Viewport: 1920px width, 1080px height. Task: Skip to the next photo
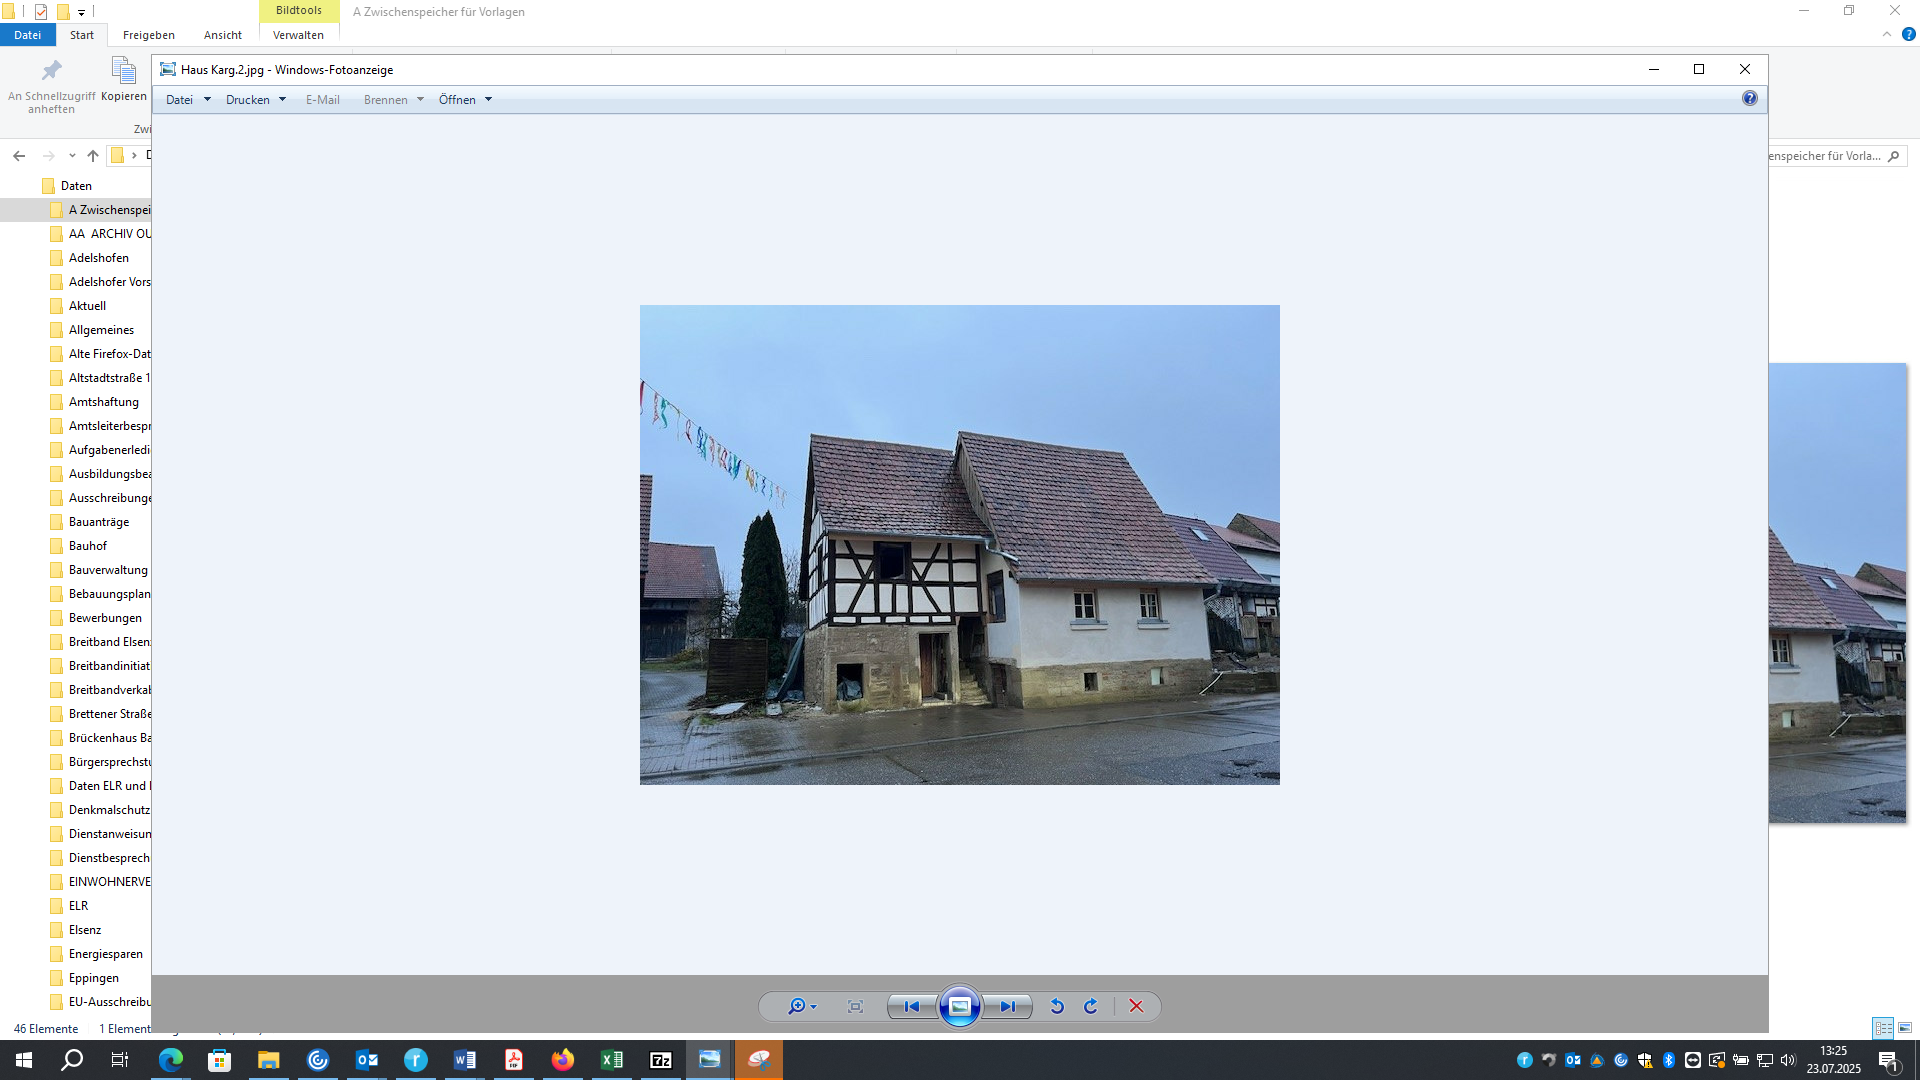click(x=1007, y=1007)
